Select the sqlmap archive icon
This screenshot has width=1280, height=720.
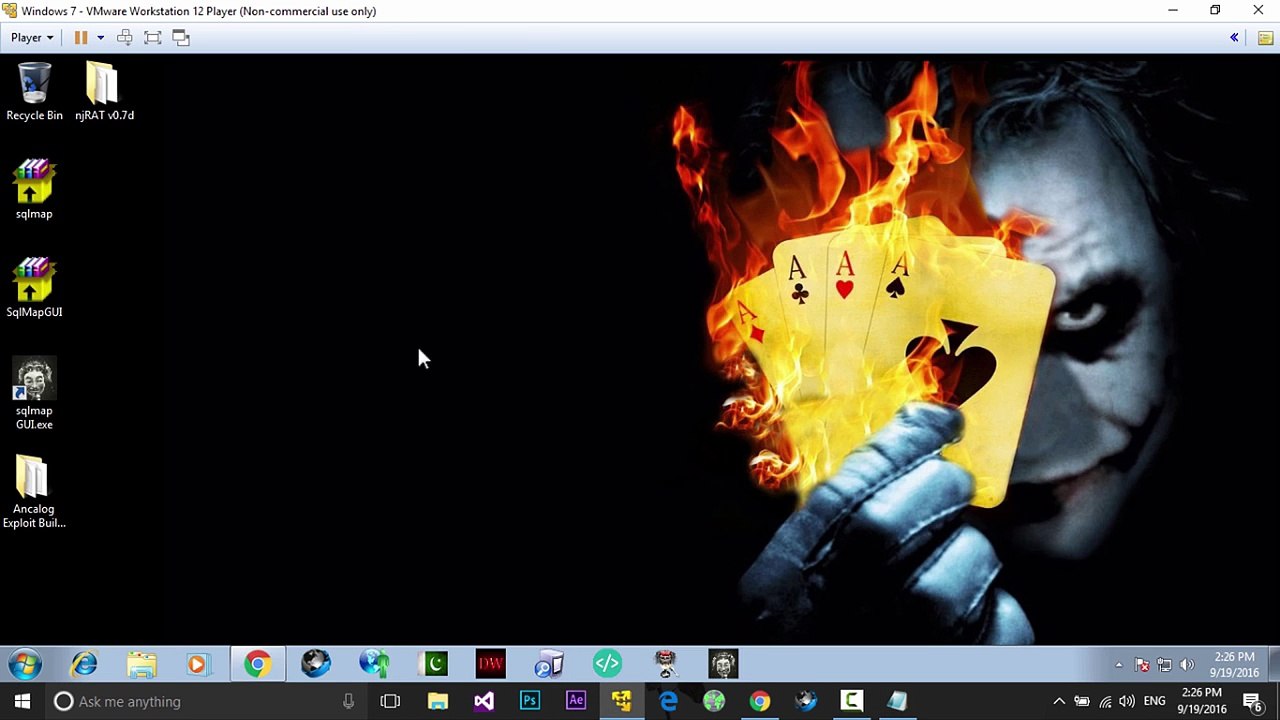point(34,189)
